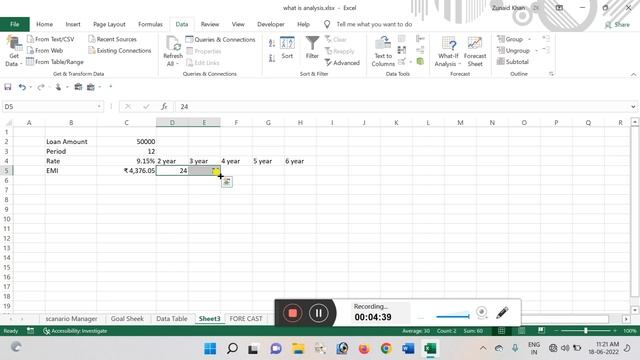Open Chrome from taskbar
This screenshot has height=360, width=640.
tap(386, 349)
